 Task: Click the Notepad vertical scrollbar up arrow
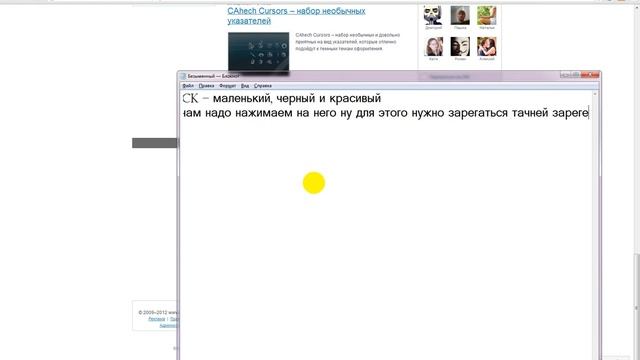point(595,94)
